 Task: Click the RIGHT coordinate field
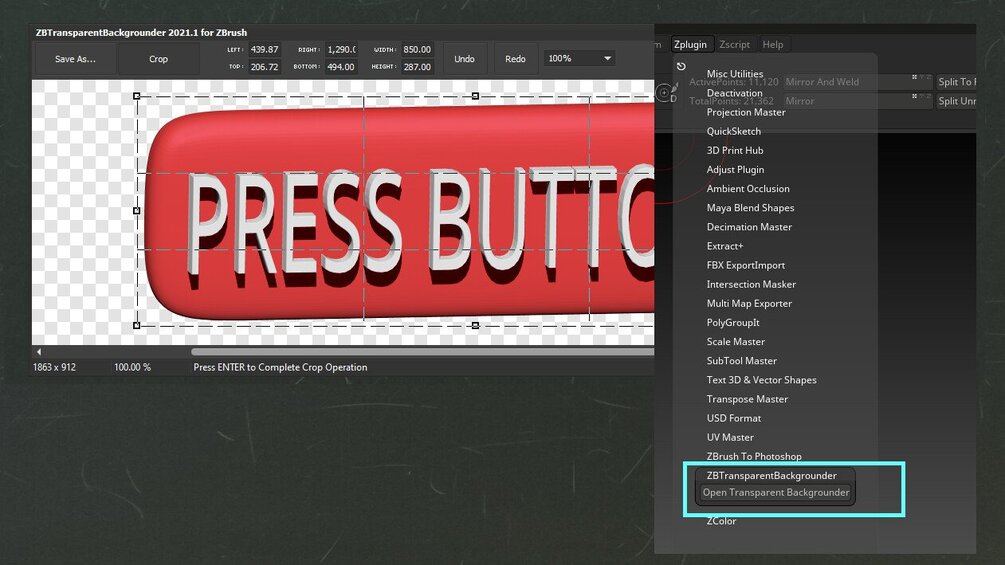point(341,49)
